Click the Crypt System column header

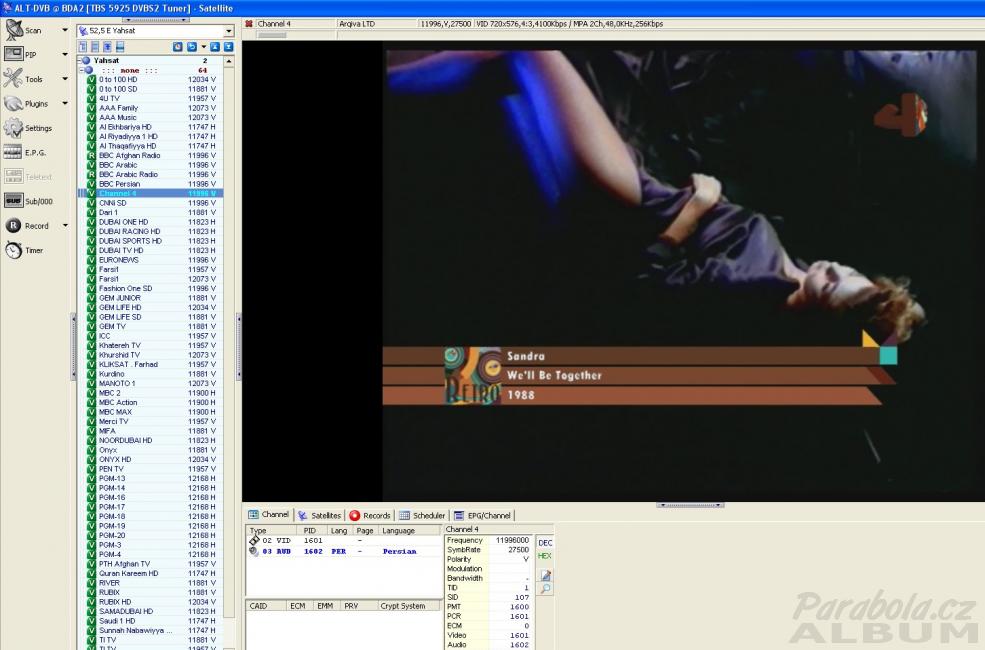tap(409, 606)
